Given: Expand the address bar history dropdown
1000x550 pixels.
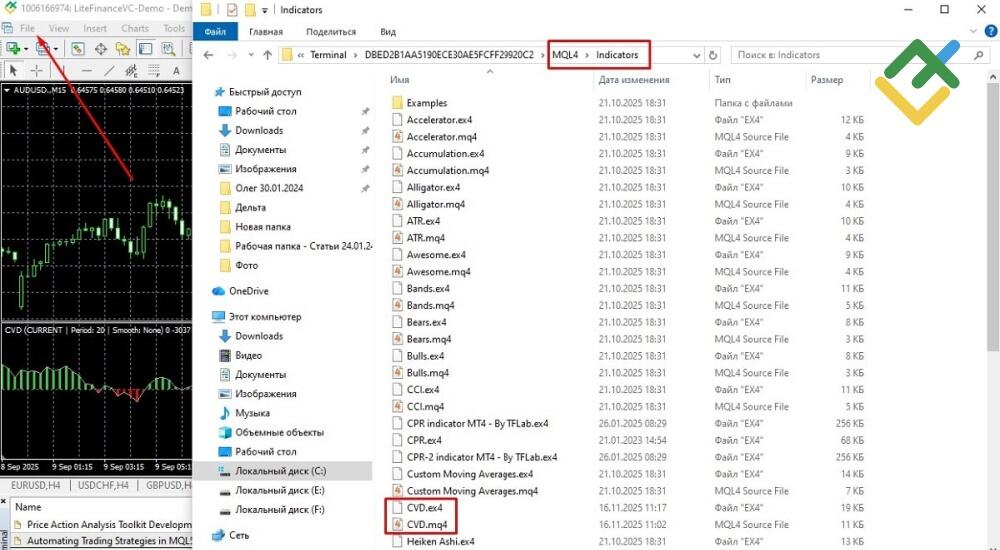Looking at the screenshot, I should point(693,55).
